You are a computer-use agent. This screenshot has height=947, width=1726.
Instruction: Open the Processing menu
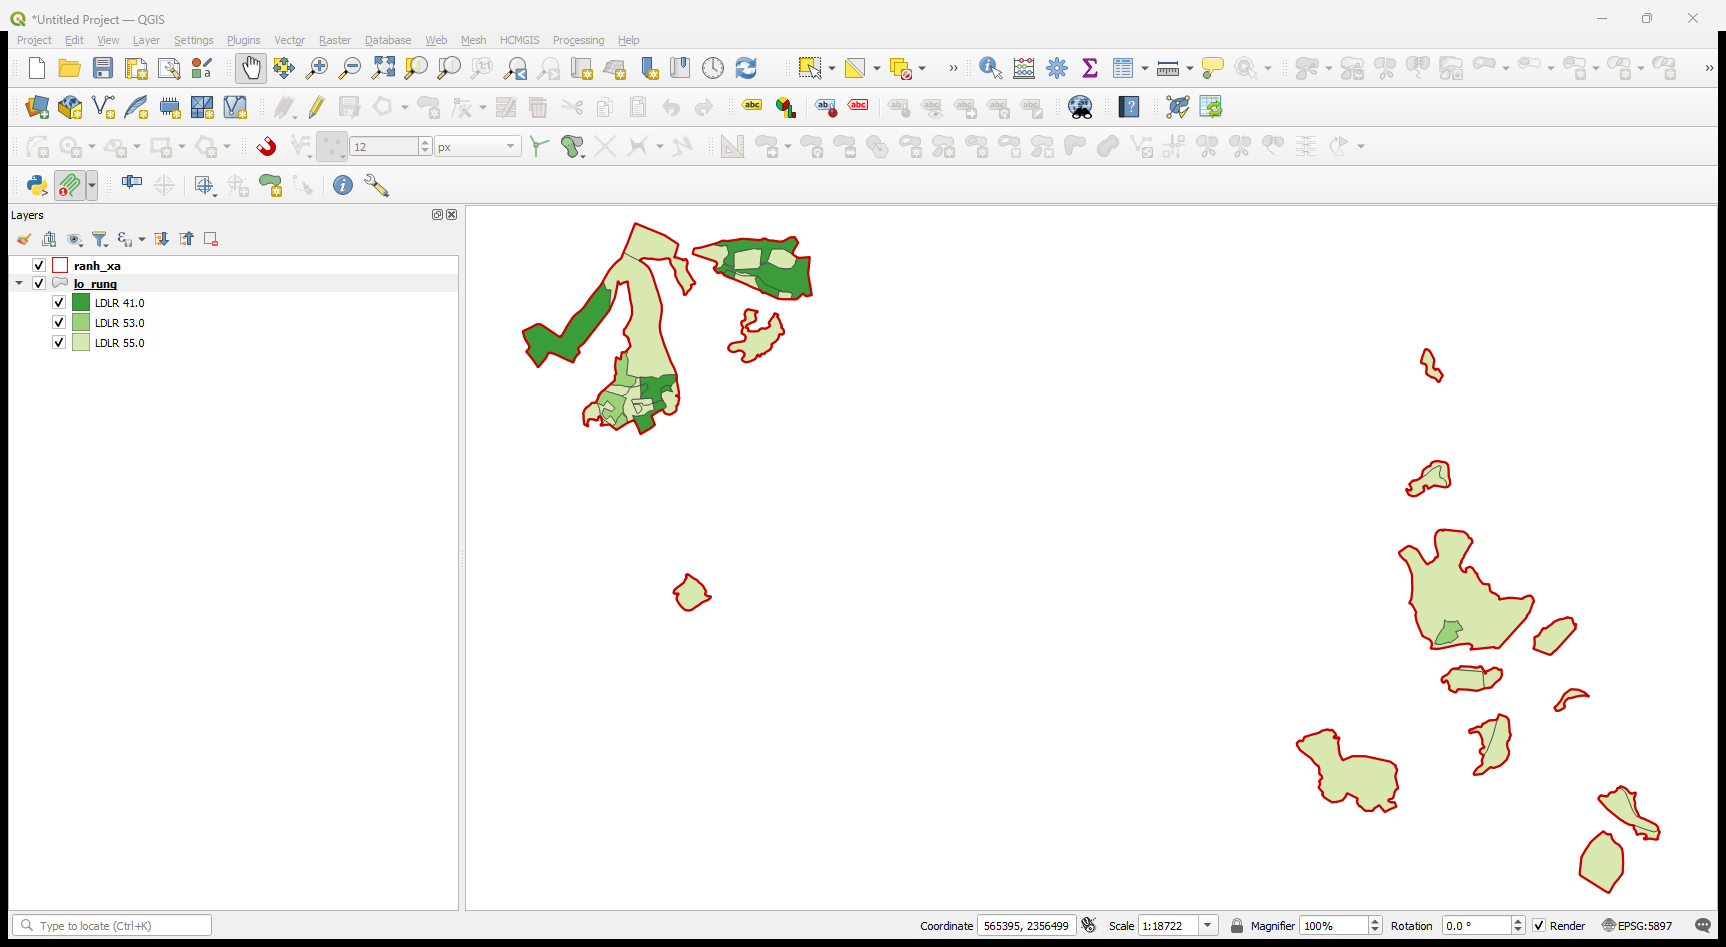[578, 40]
